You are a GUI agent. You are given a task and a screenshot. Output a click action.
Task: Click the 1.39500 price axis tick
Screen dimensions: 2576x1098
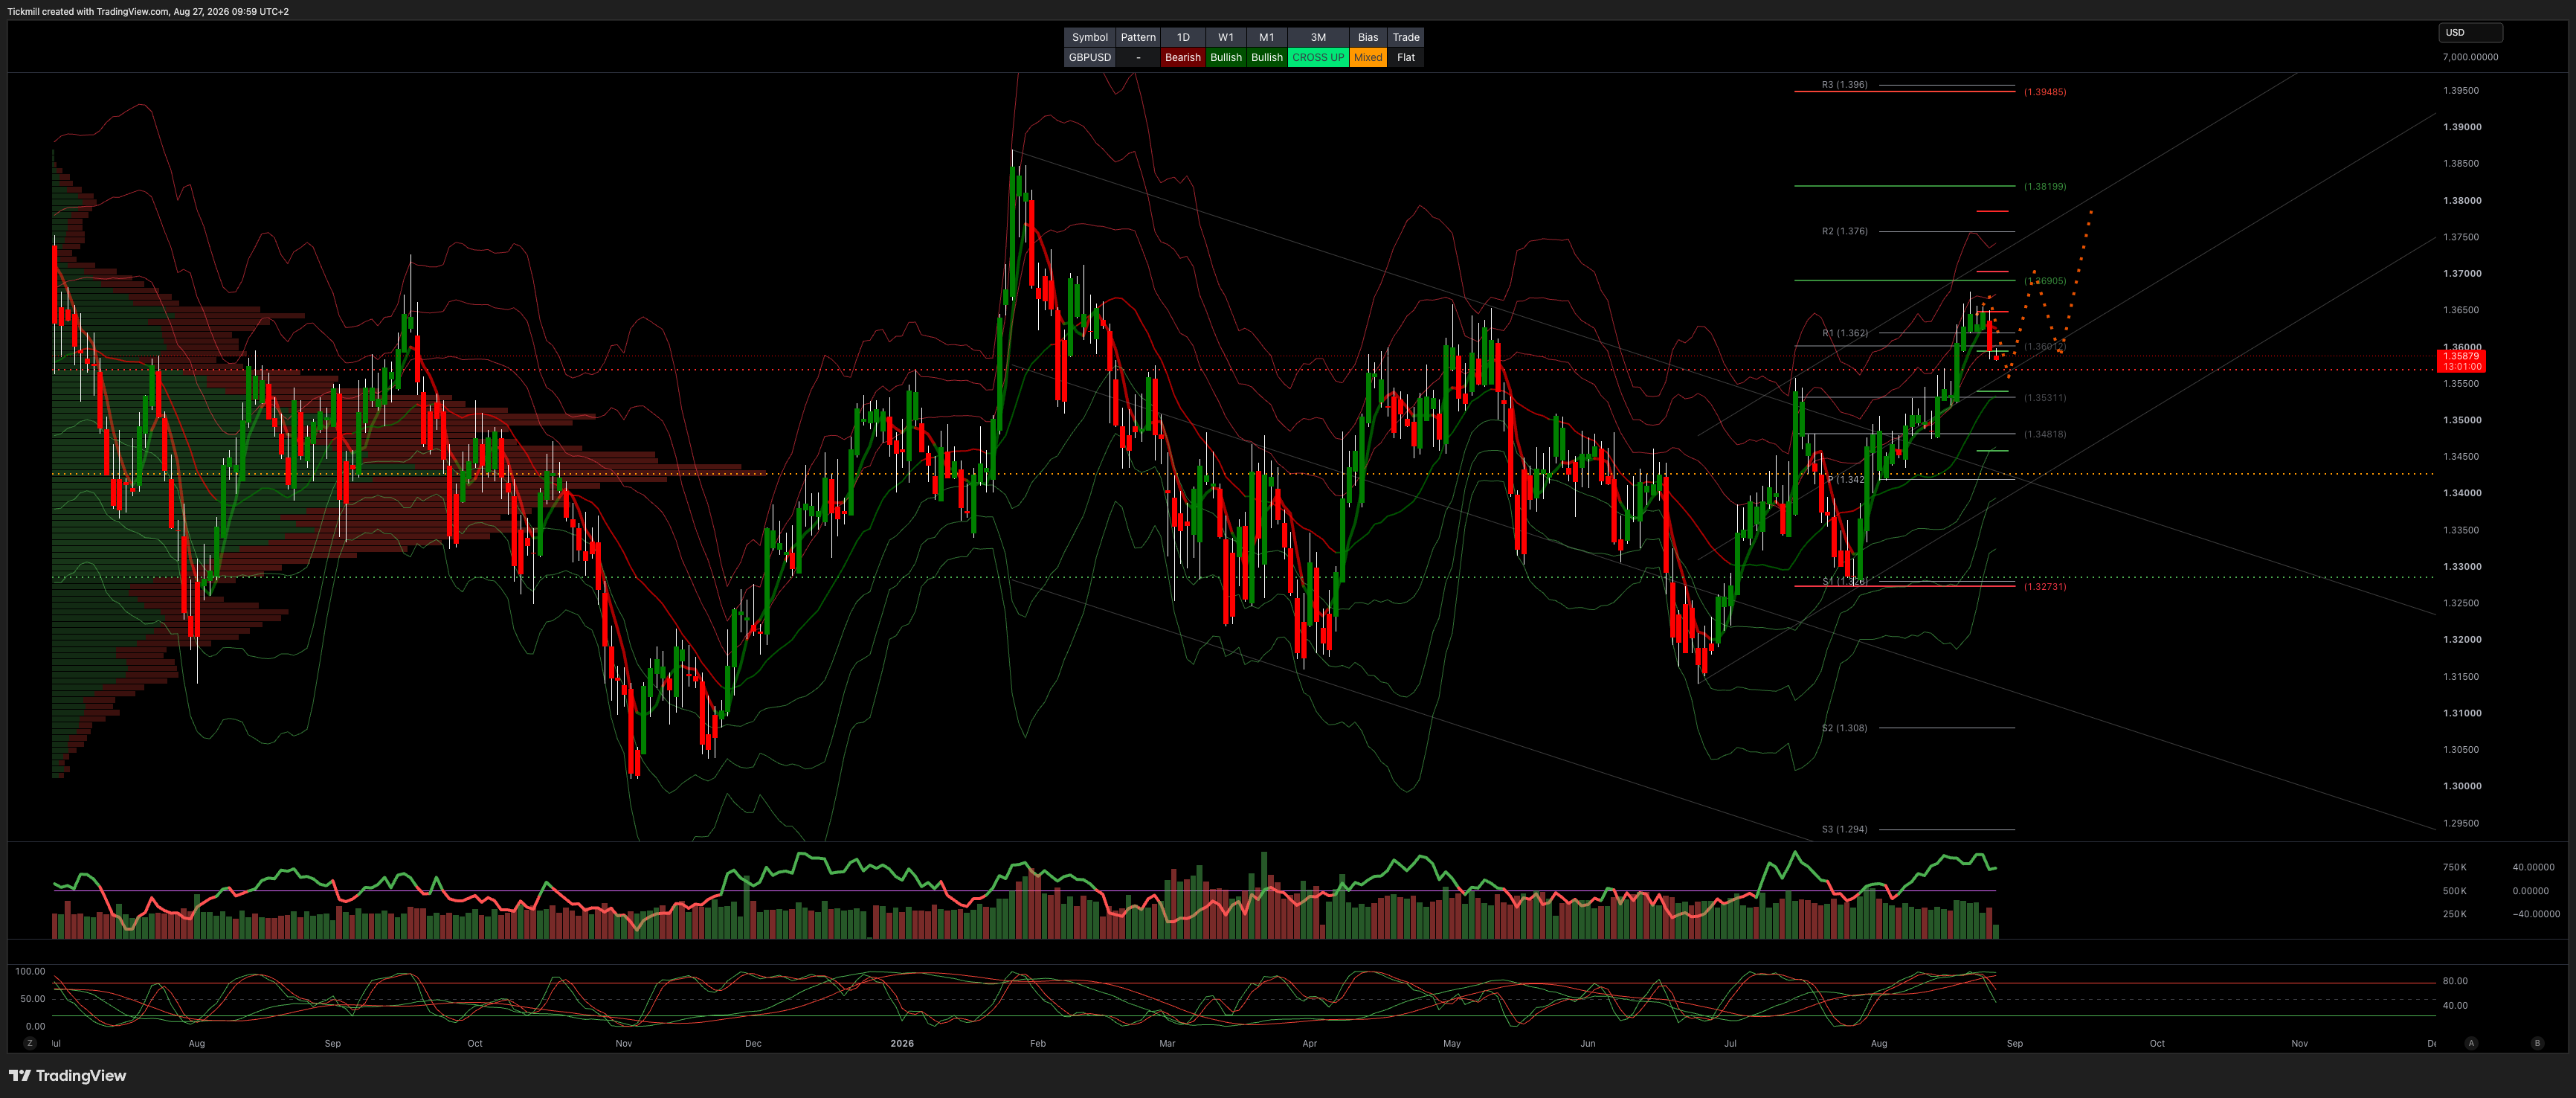(2461, 90)
